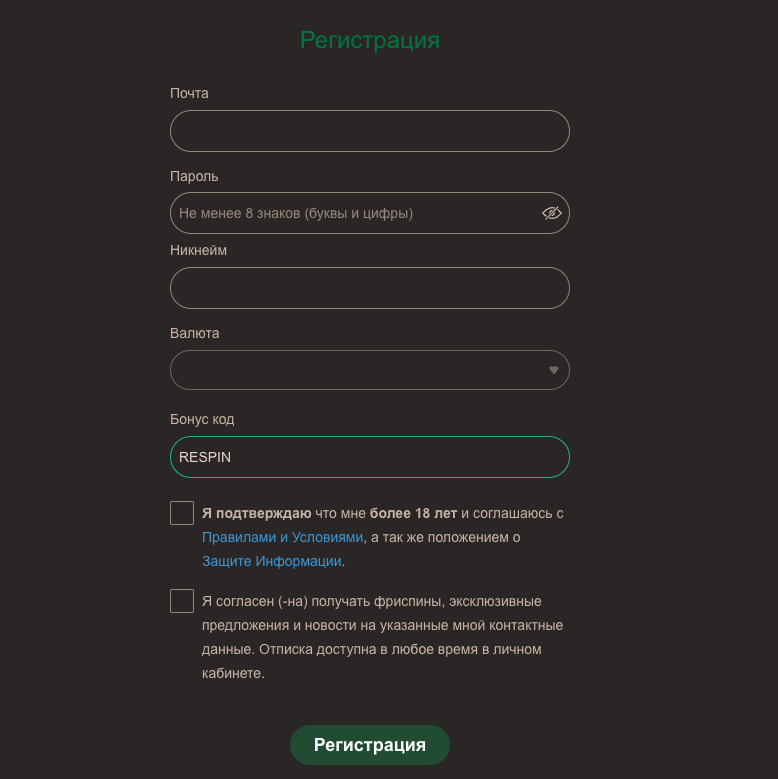Screen dimensions: 778x779
Task: Open the Защите Информации link
Action: point(271,561)
